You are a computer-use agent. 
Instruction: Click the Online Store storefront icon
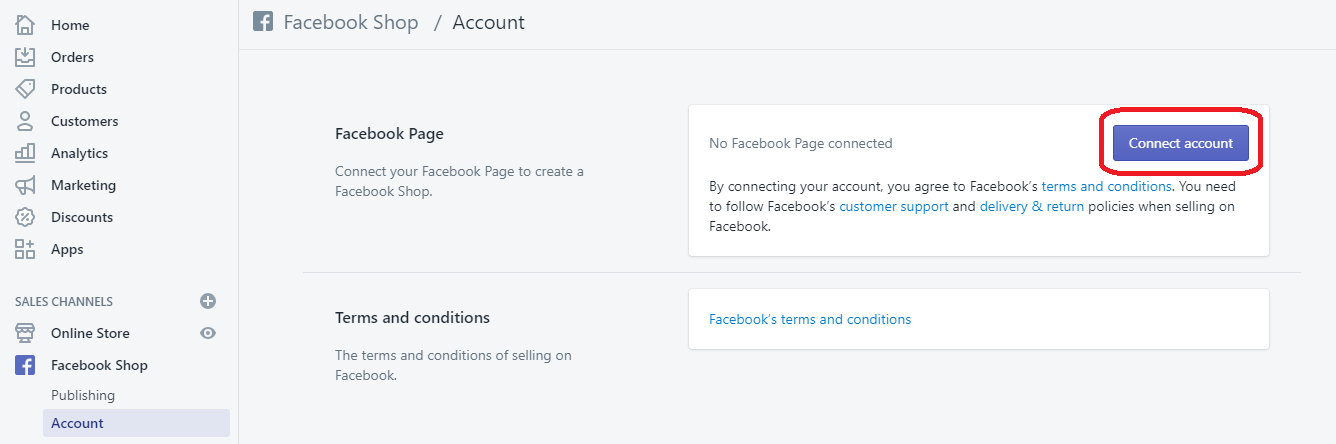(x=25, y=333)
